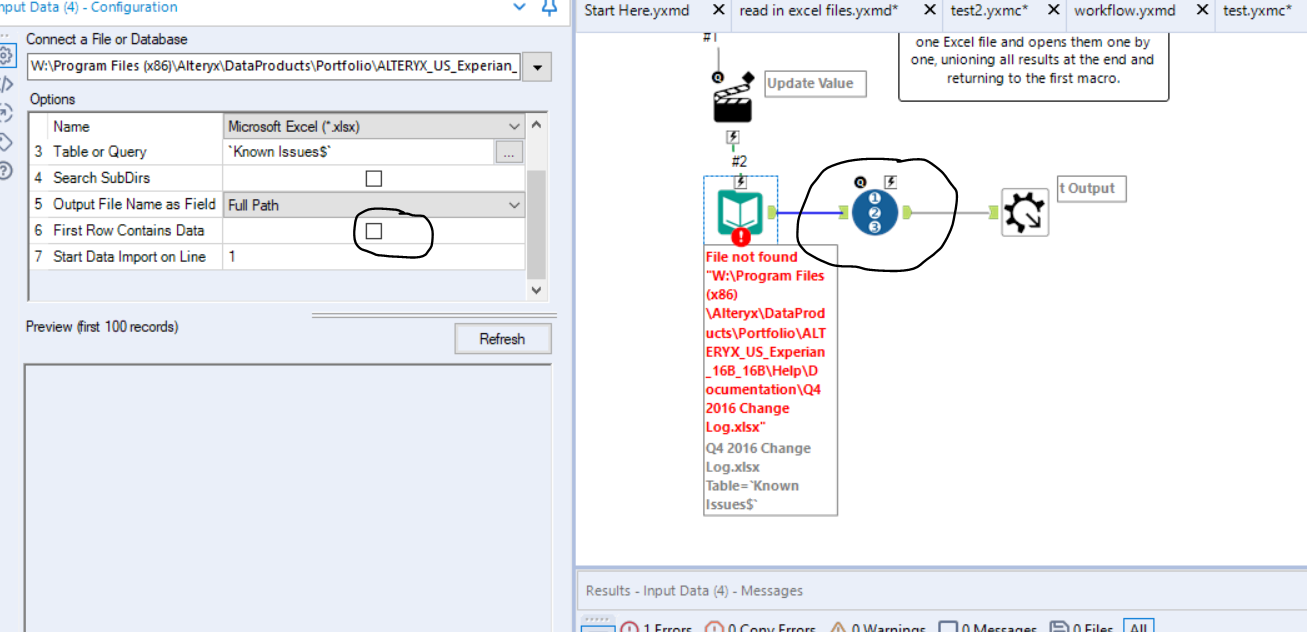The height and width of the screenshot is (632, 1307).
Task: Select the blue batch macro tool
Action: 874,212
